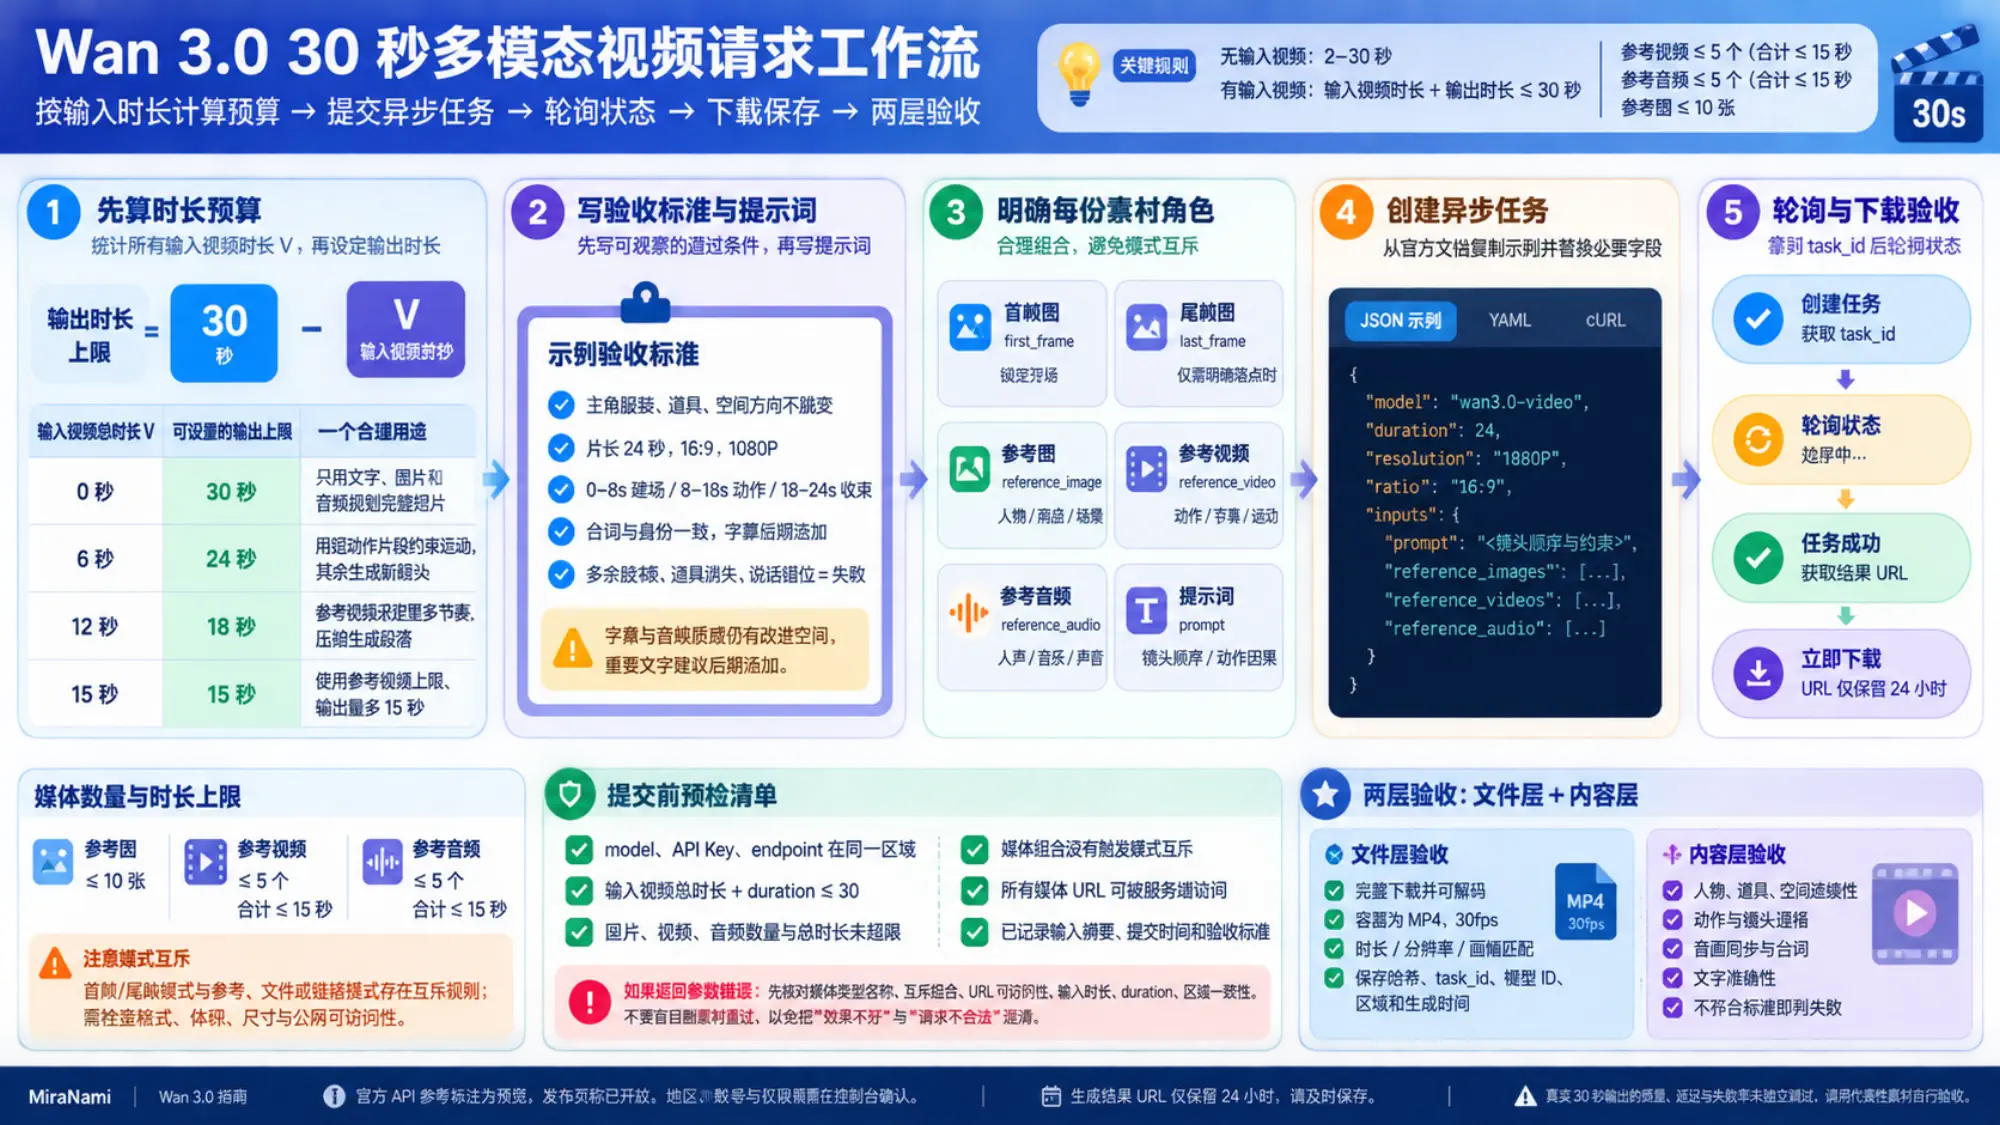
Task: Click the table header 可设置的输出上限
Action: pos(232,432)
